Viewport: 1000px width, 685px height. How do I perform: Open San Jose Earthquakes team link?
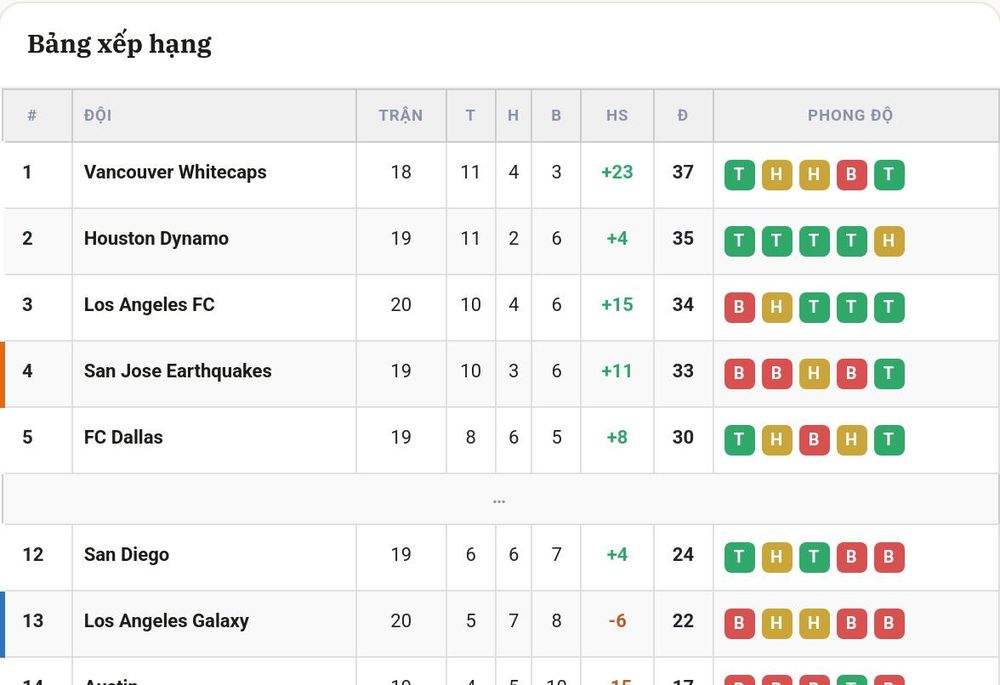tap(178, 371)
